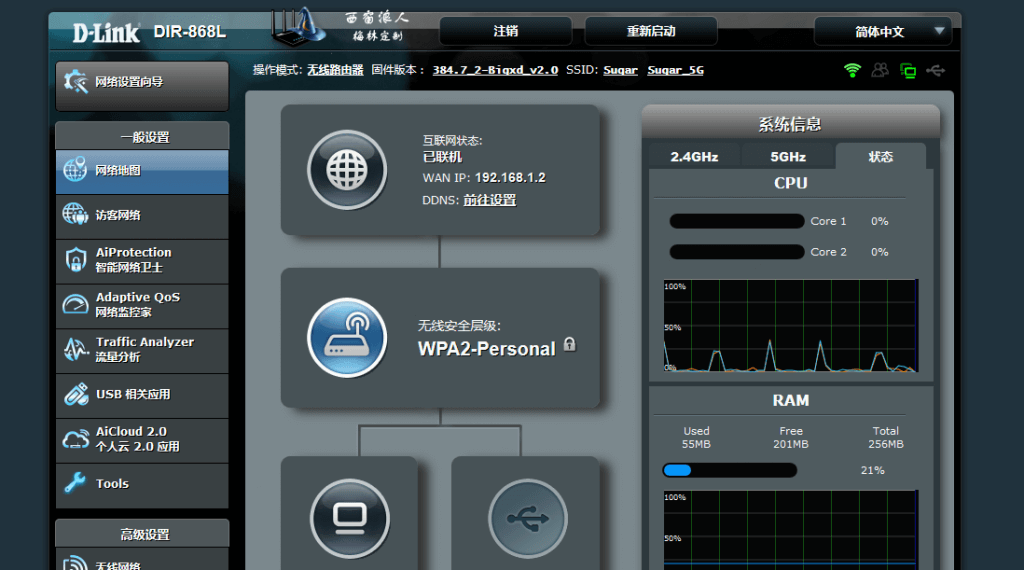Click the padlock icon beside WPA2-Personal
This screenshot has width=1024, height=570.
569,344
